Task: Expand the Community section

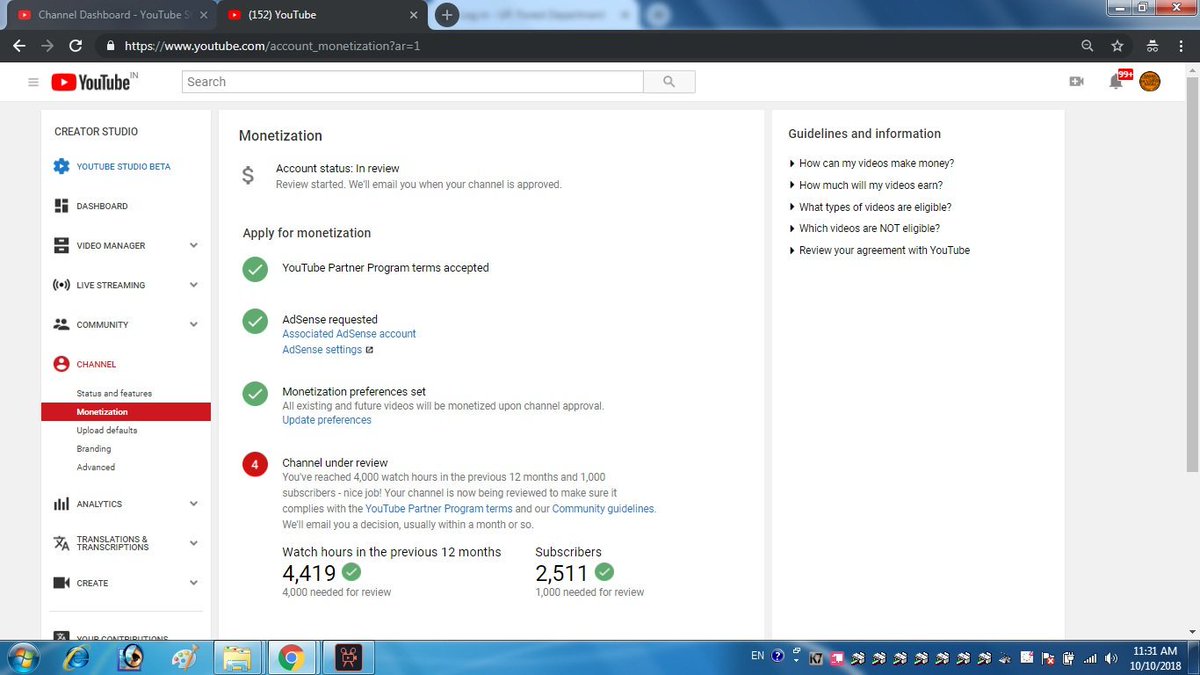Action: point(193,325)
